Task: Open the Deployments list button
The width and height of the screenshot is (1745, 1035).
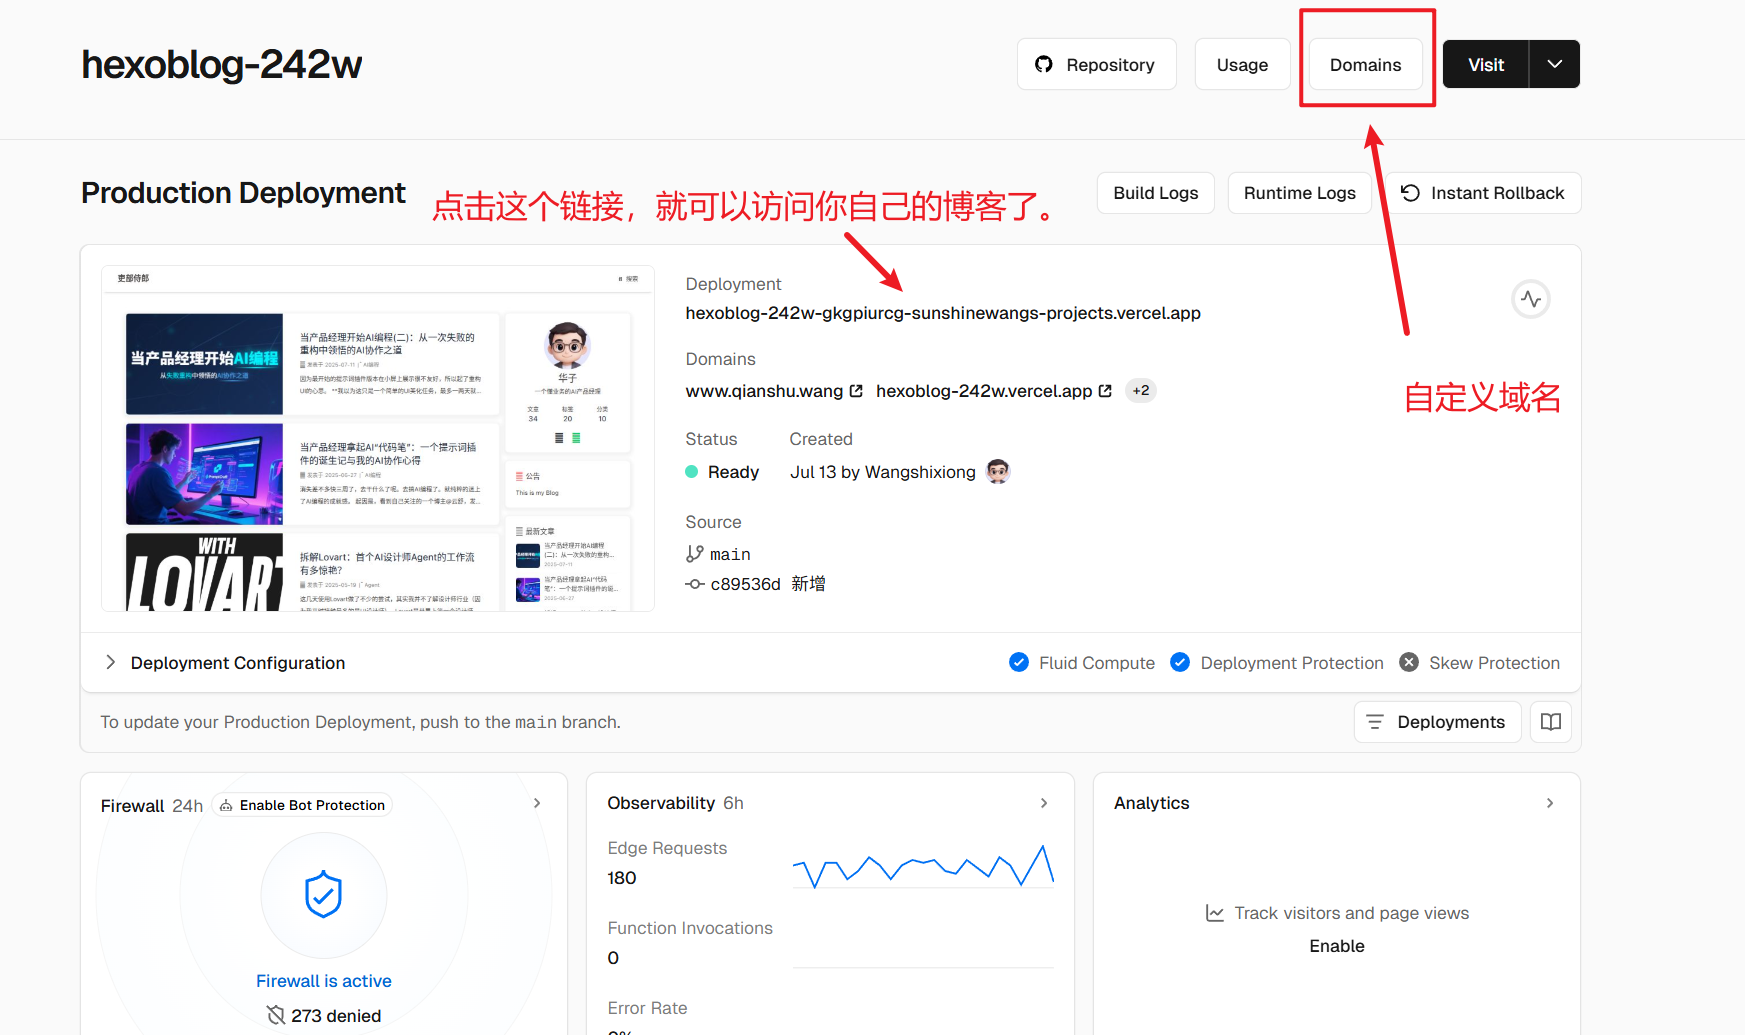Action: click(1437, 722)
